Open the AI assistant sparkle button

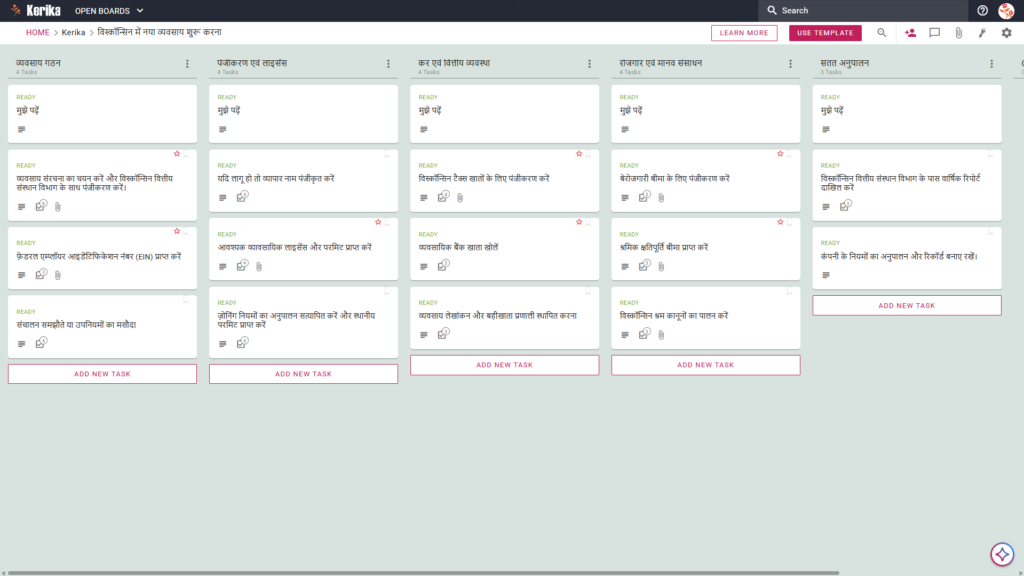coord(1002,554)
